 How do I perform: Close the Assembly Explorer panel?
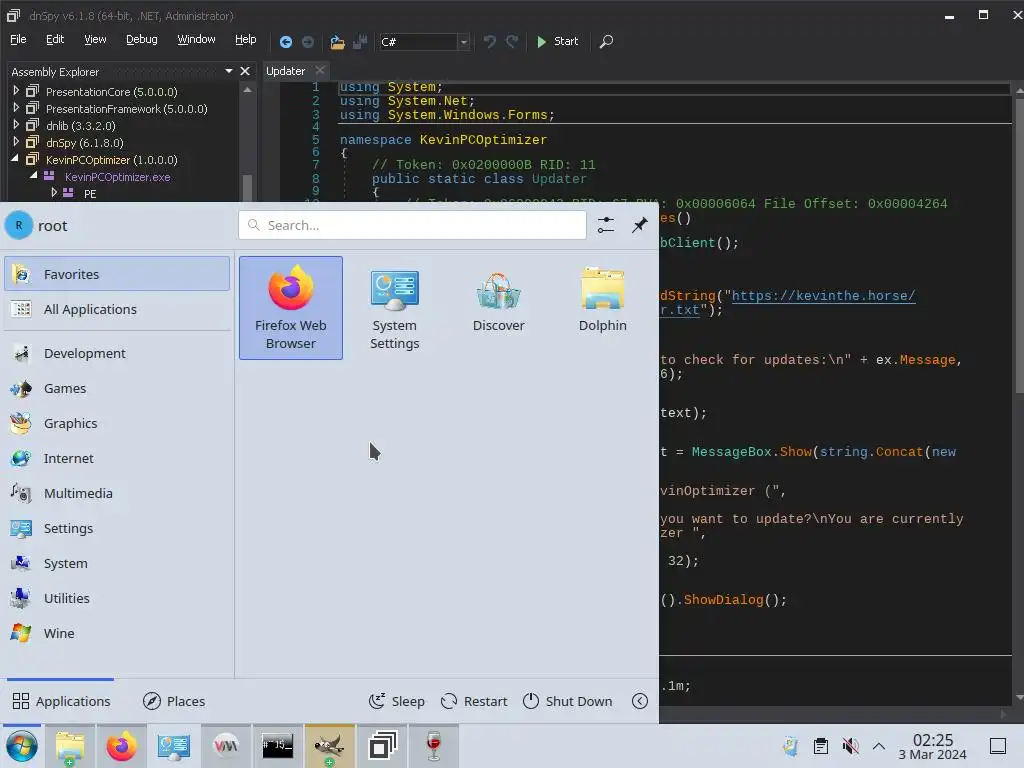point(245,71)
